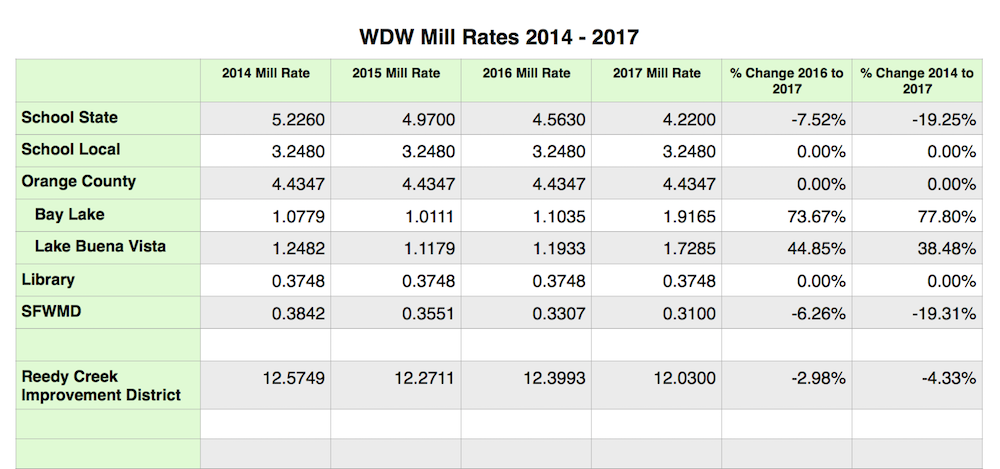1000x469 pixels.
Task: Click the 2017 Mill Rate column header
Action: pos(656,73)
